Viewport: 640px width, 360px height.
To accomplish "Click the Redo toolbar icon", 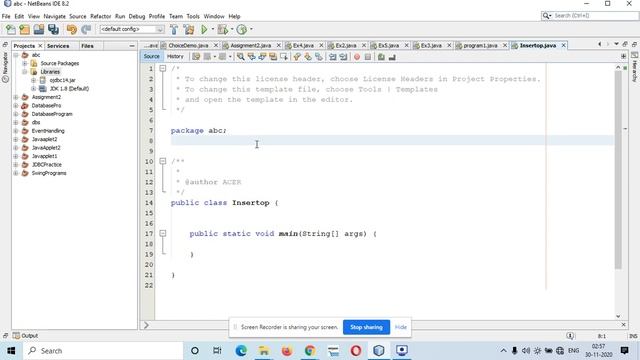I will click(x=86, y=29).
